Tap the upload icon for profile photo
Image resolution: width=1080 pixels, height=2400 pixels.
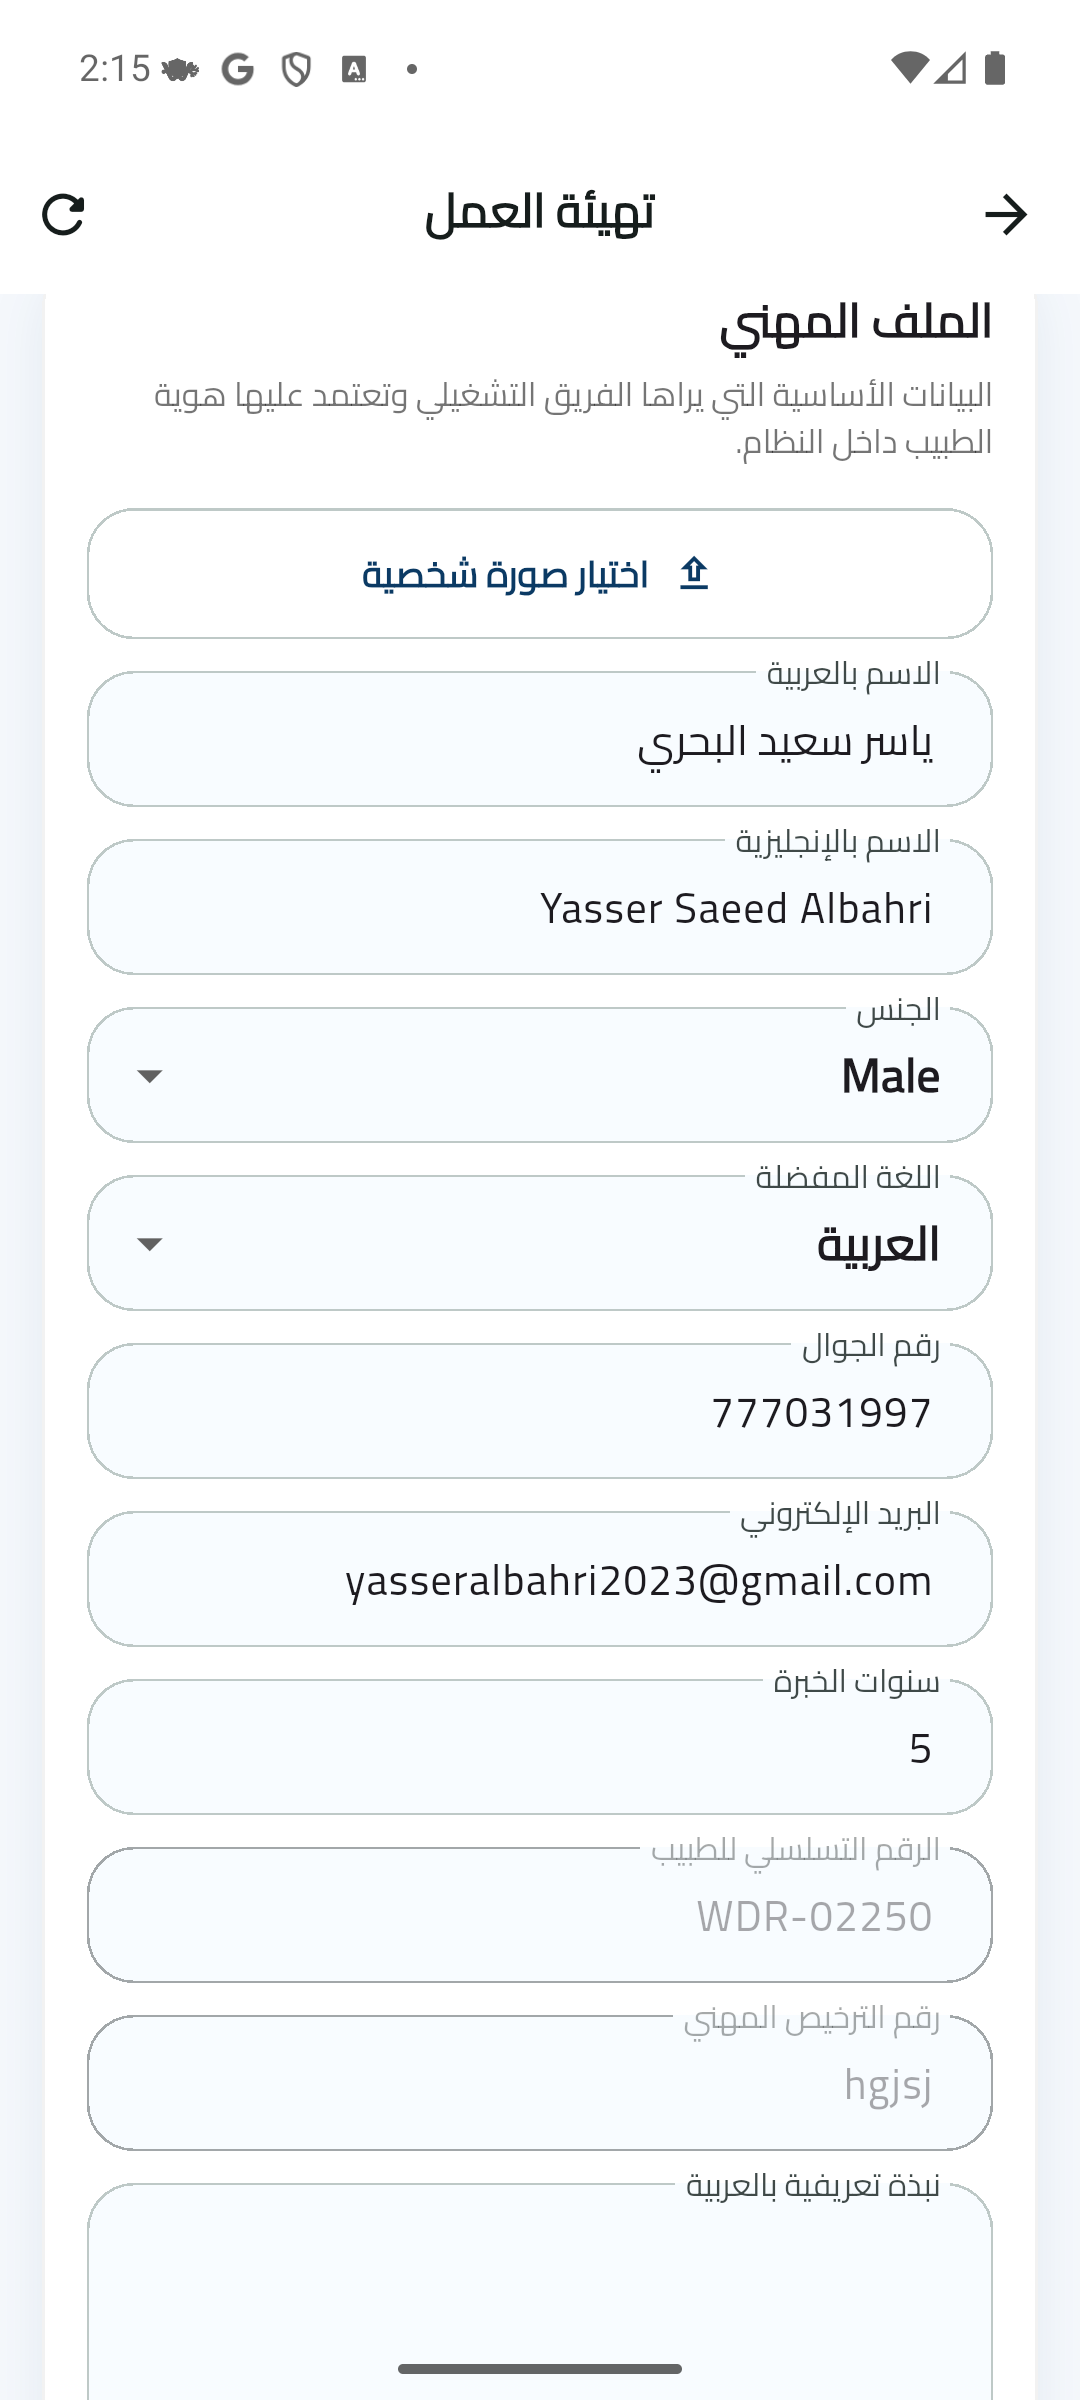tap(694, 574)
